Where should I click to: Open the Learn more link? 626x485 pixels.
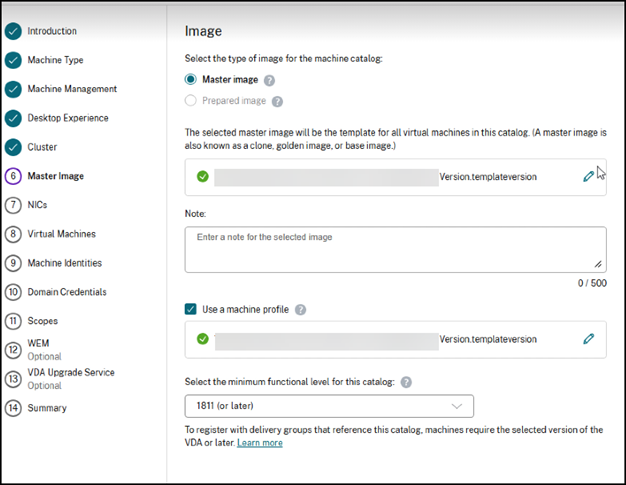pos(259,443)
